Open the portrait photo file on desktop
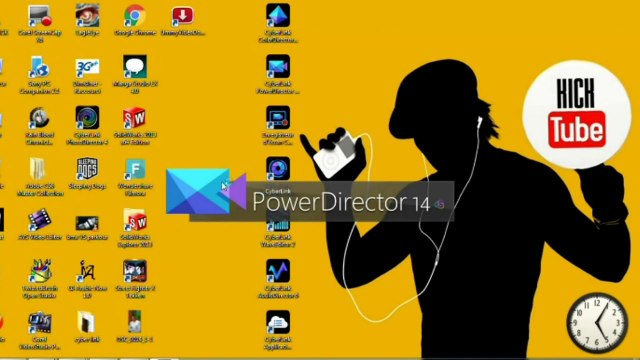Viewport: 640px width, 360px height. (135, 322)
